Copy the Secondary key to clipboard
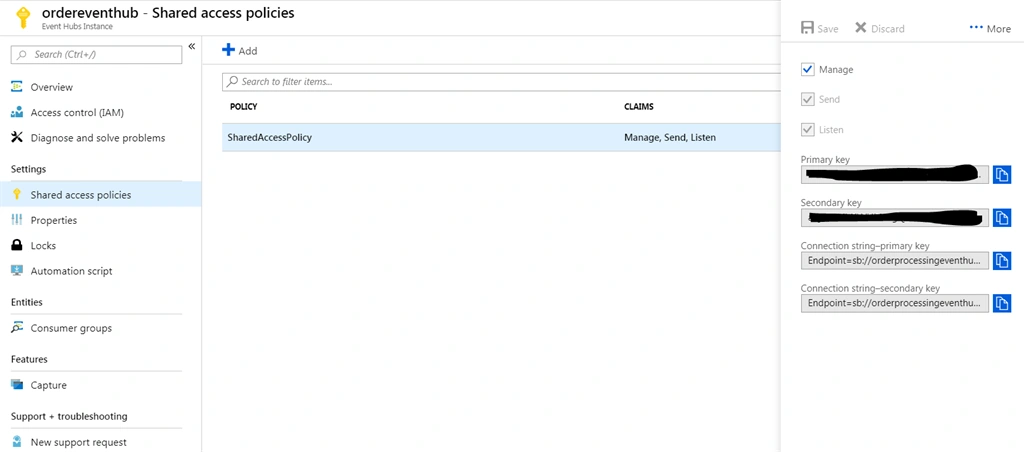 [1002, 218]
